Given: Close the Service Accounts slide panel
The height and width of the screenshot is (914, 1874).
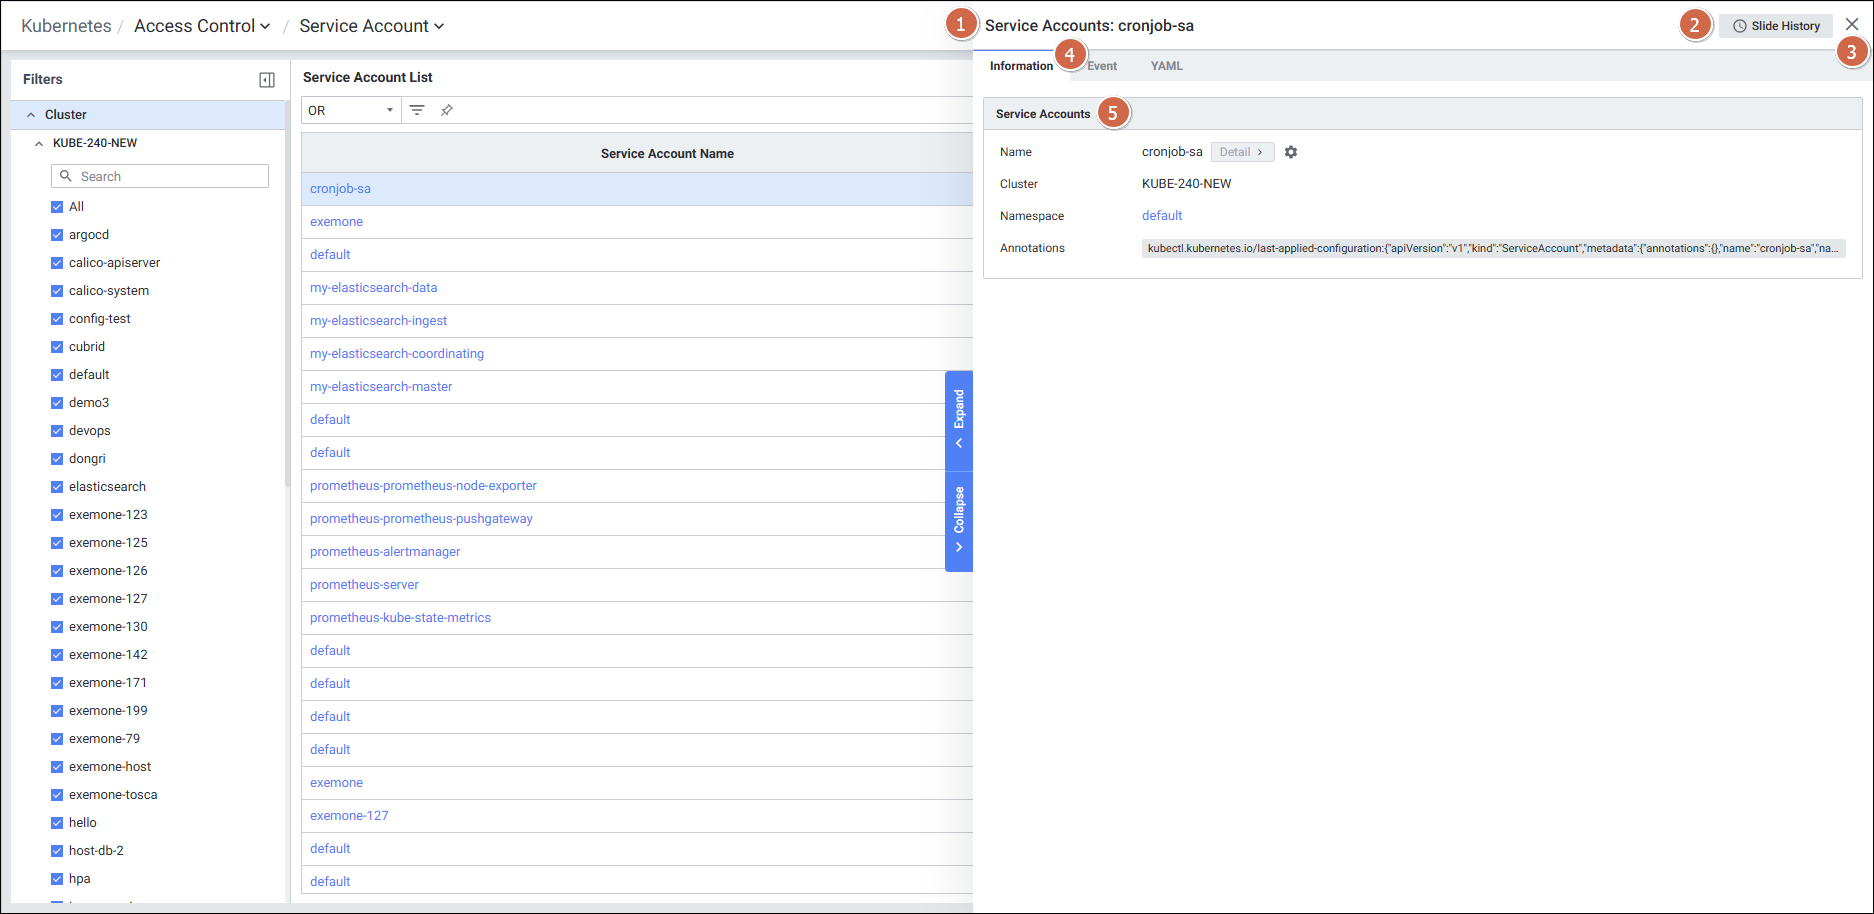Looking at the screenshot, I should click(x=1851, y=25).
